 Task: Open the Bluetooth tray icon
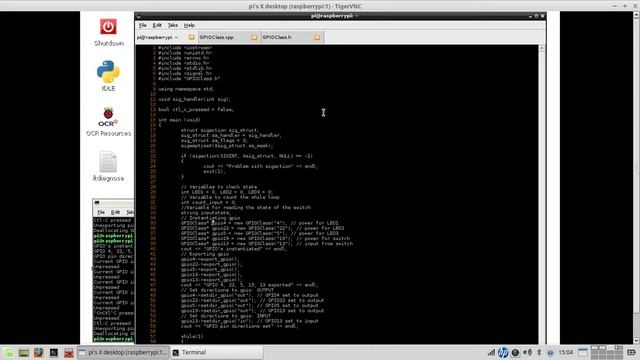539,352
